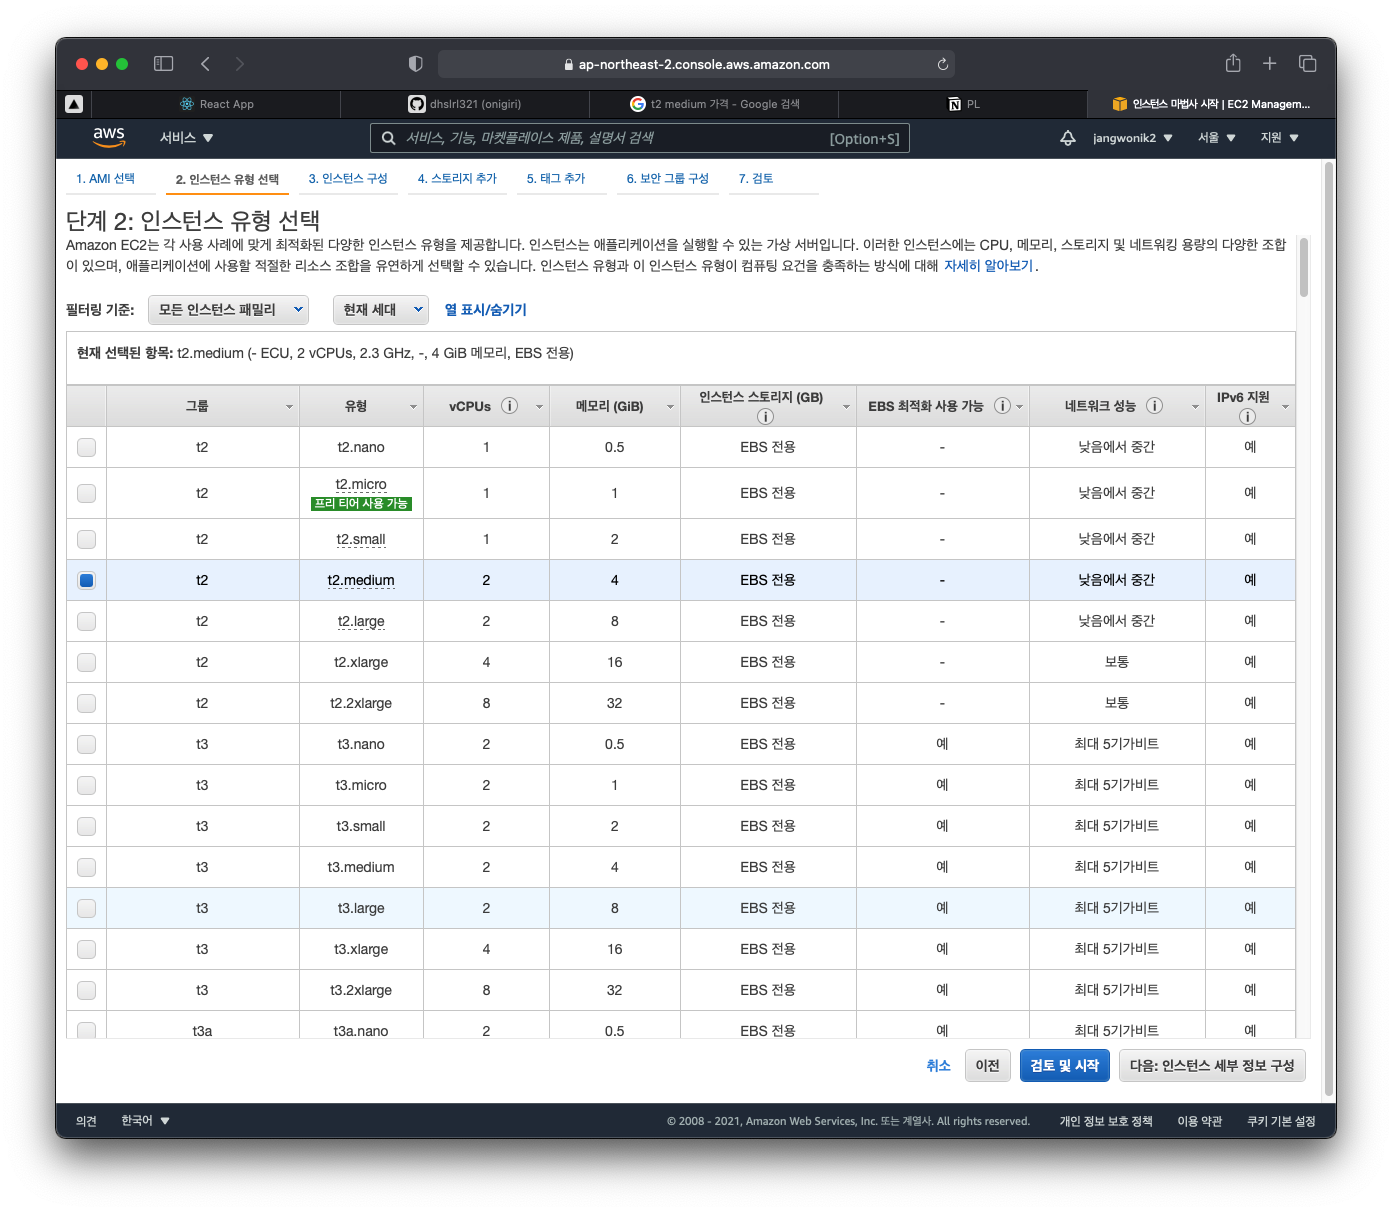Click 열 표시/숨기기 link
1392x1212 pixels.
pos(486,310)
